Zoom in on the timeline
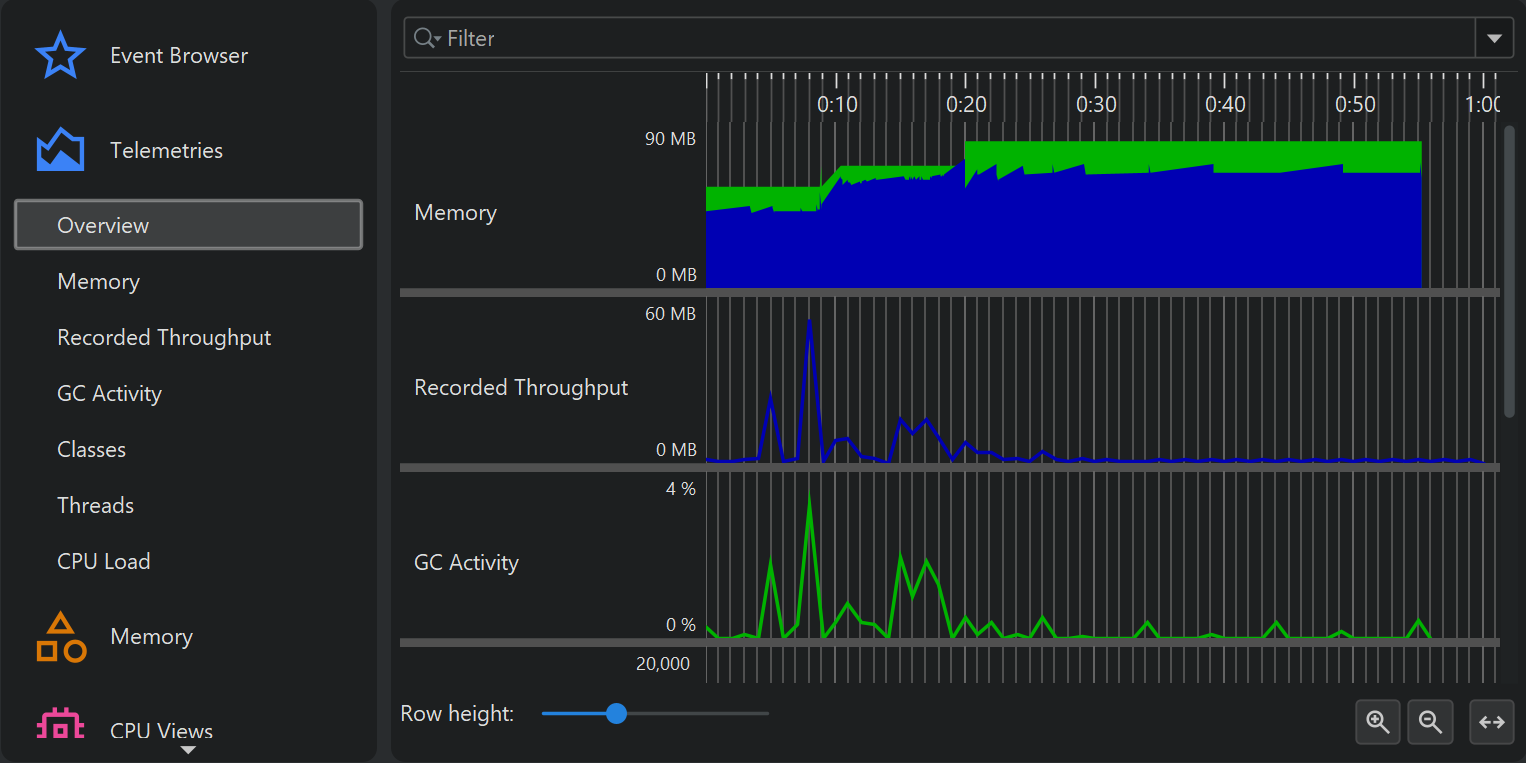This screenshot has width=1526, height=763. click(x=1378, y=722)
